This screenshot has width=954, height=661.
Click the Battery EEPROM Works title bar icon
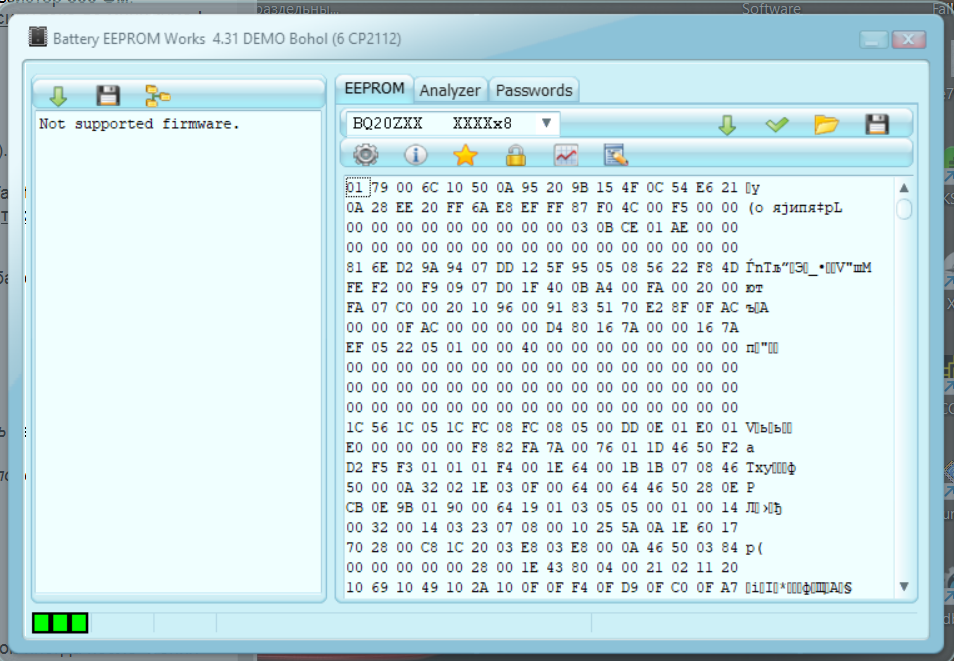[38, 37]
